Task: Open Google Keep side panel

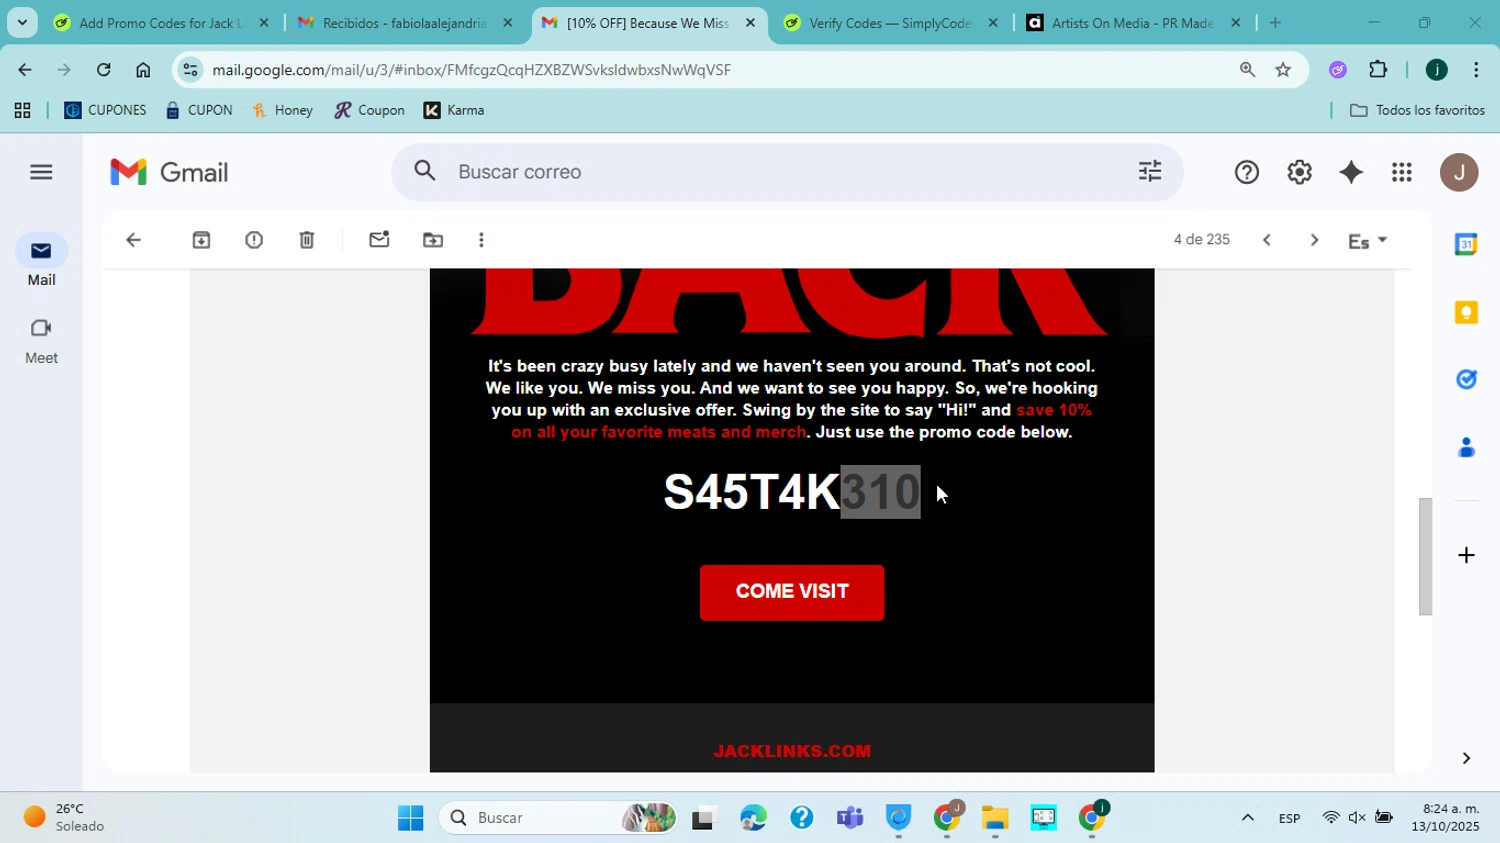Action: coord(1466,312)
